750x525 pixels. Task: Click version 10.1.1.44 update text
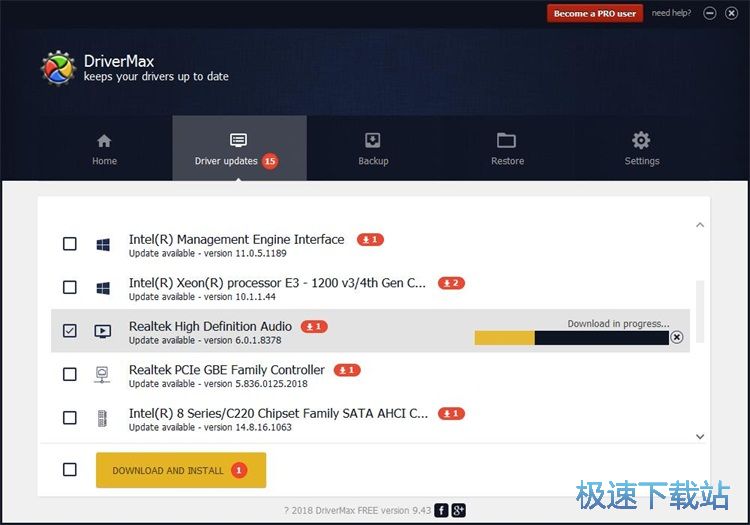tap(202, 297)
